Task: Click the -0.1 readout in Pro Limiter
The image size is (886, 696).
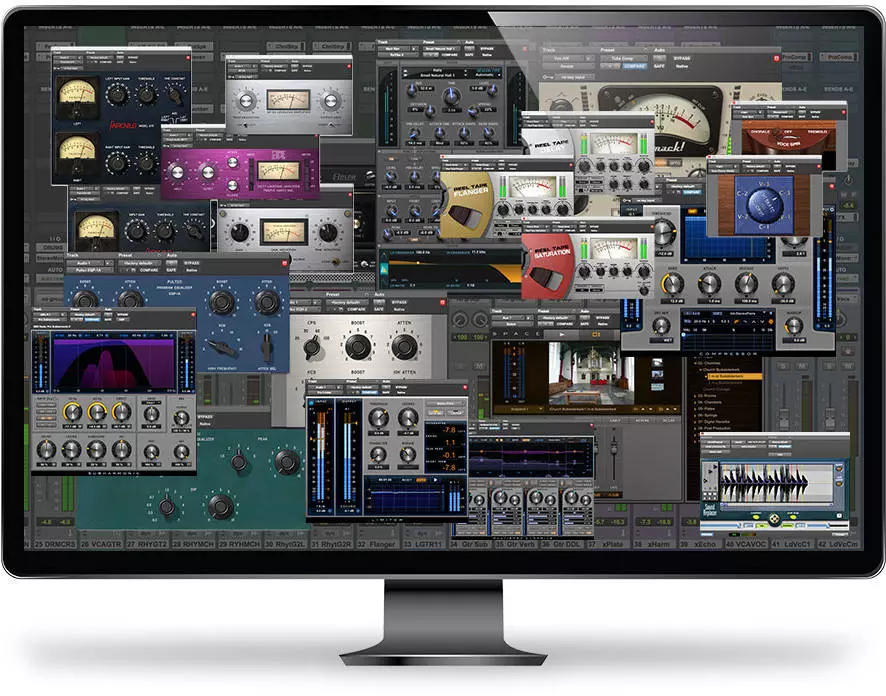Action: coord(449,455)
